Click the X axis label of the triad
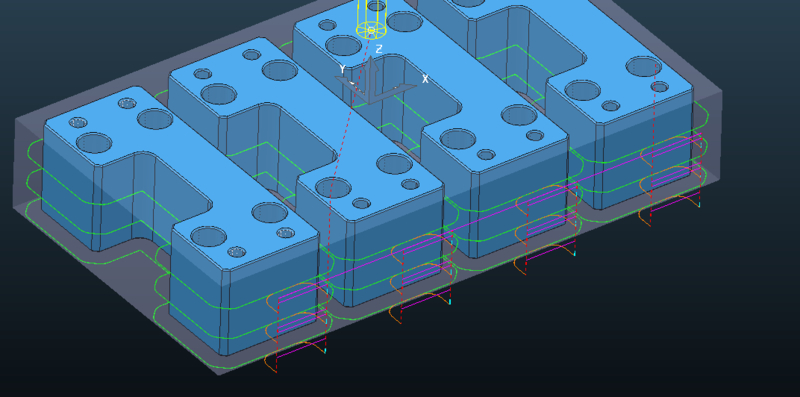Viewport: 800px width, 397px height. click(425, 79)
